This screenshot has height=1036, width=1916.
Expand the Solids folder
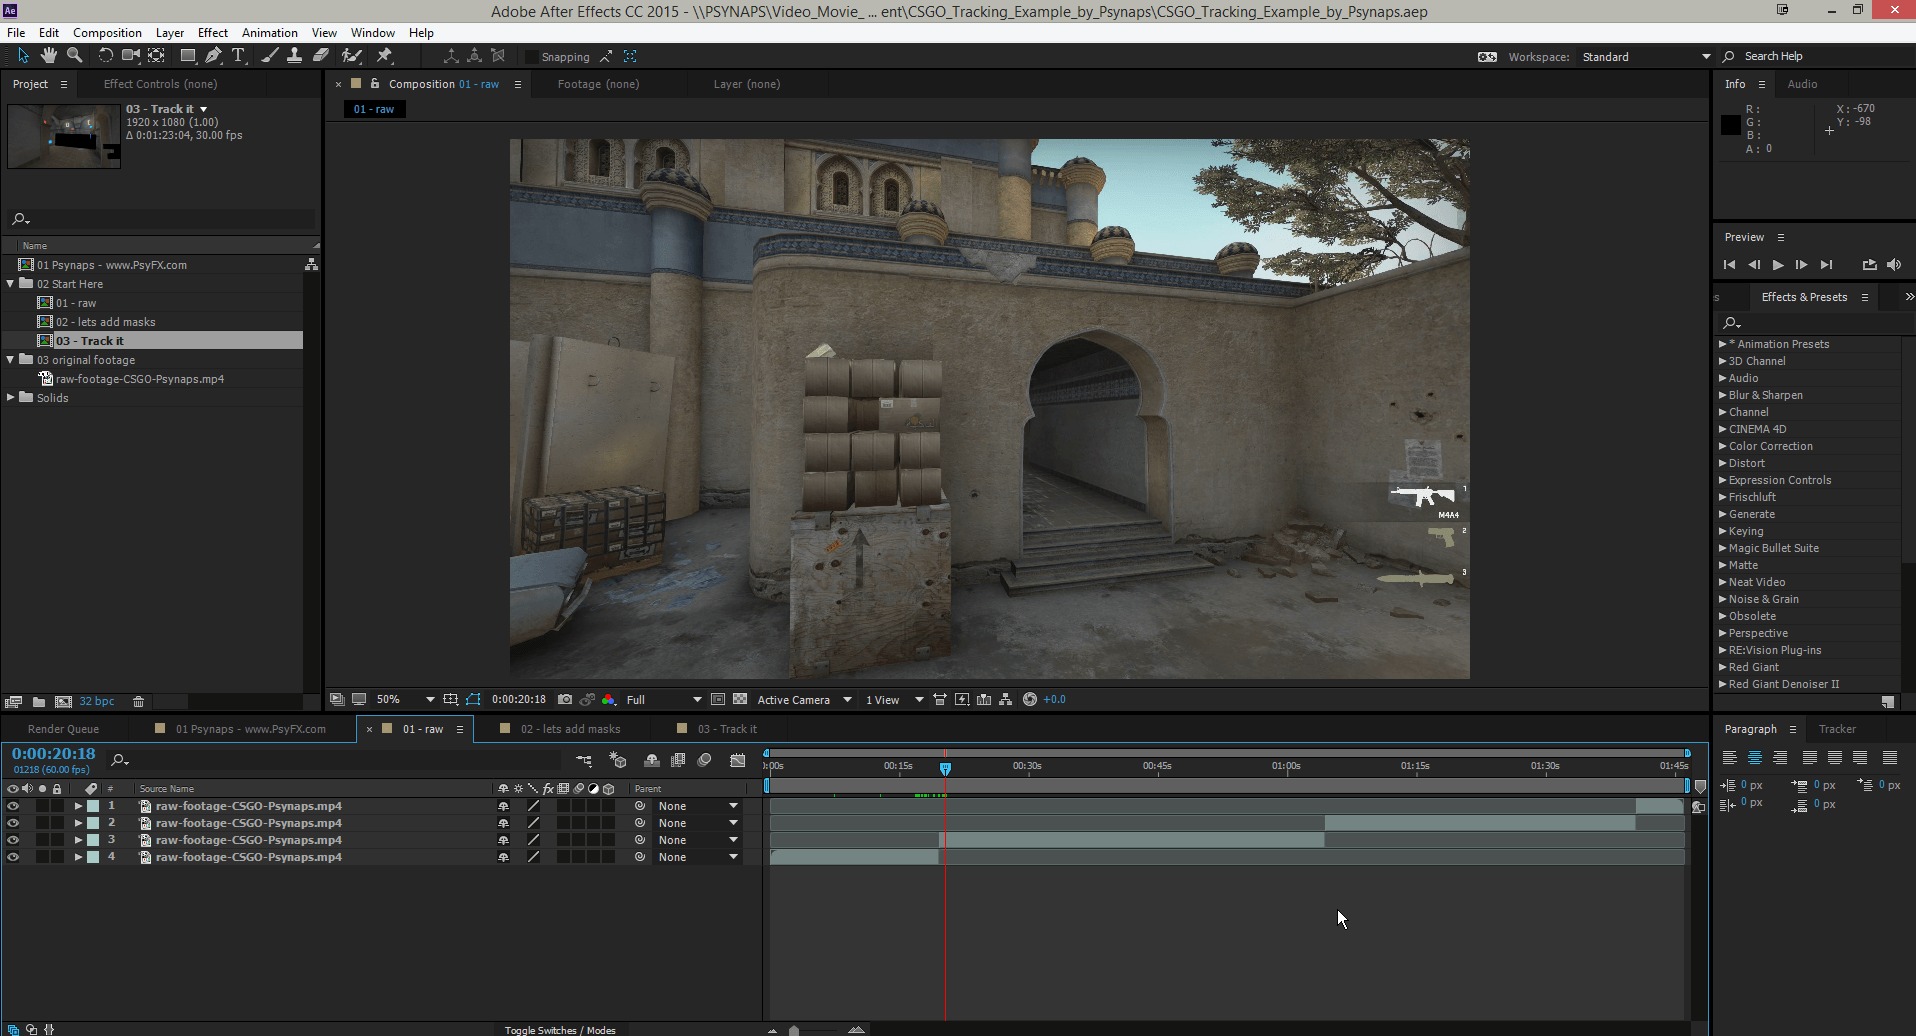point(10,398)
